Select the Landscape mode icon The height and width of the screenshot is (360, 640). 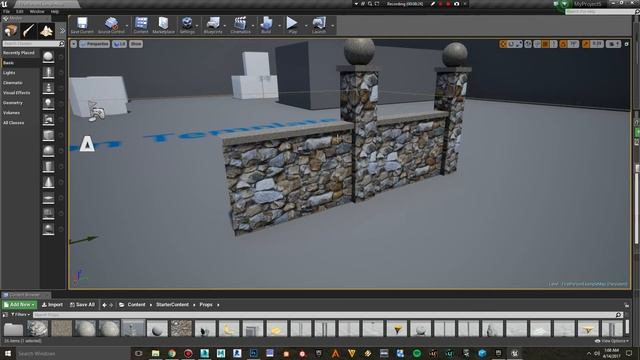click(x=46, y=31)
